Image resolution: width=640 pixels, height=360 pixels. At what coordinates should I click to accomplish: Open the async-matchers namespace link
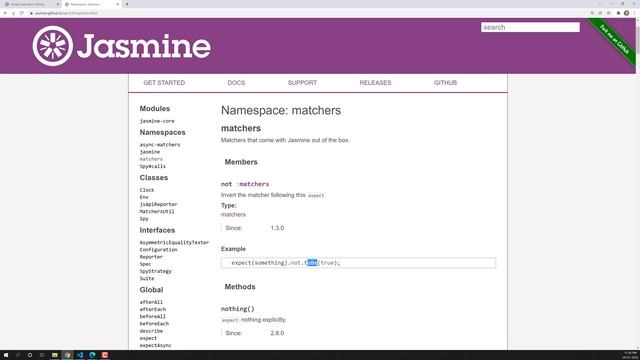160,145
